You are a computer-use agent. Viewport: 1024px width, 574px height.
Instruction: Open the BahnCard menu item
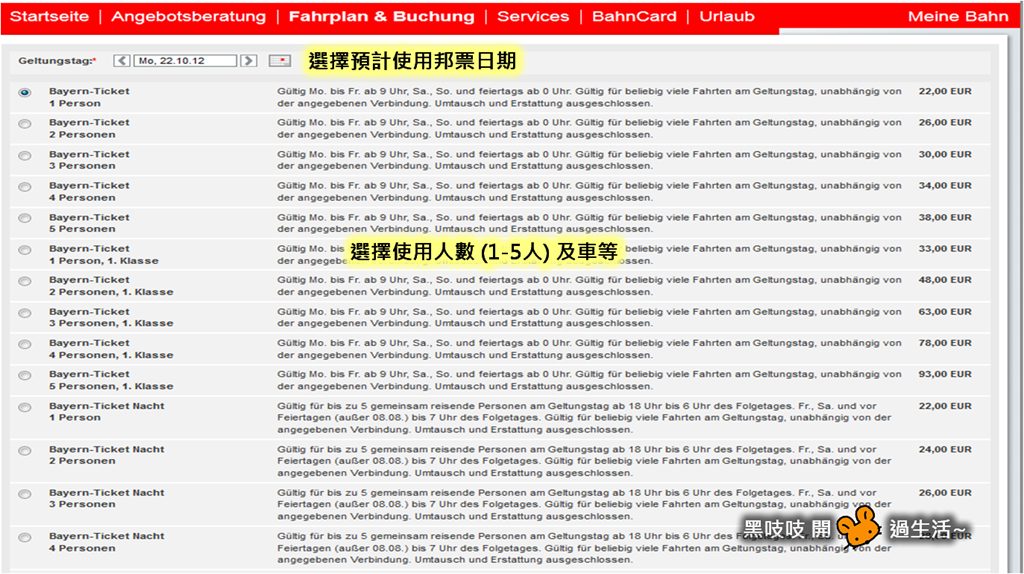click(634, 16)
